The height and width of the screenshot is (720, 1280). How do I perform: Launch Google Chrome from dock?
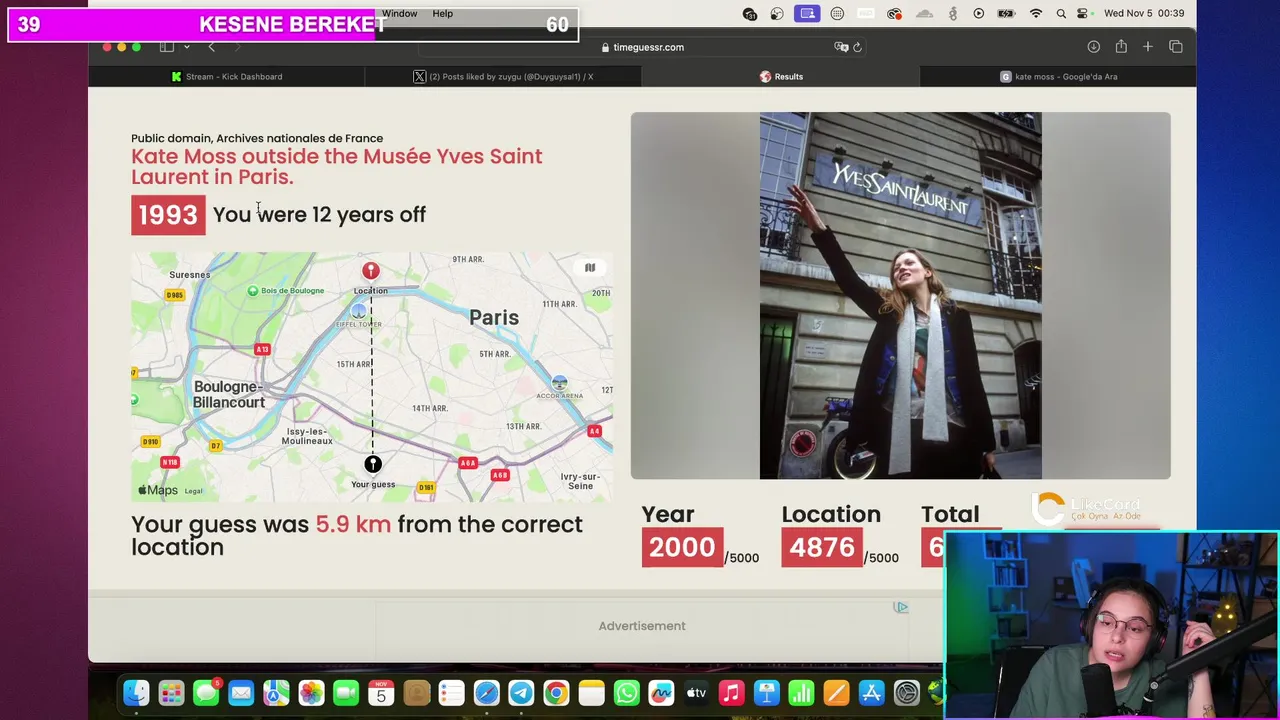tap(556, 692)
